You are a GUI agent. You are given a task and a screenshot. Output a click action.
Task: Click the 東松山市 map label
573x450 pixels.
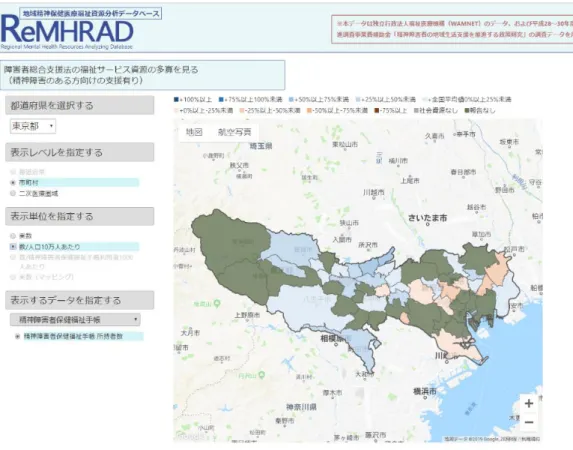point(345,144)
